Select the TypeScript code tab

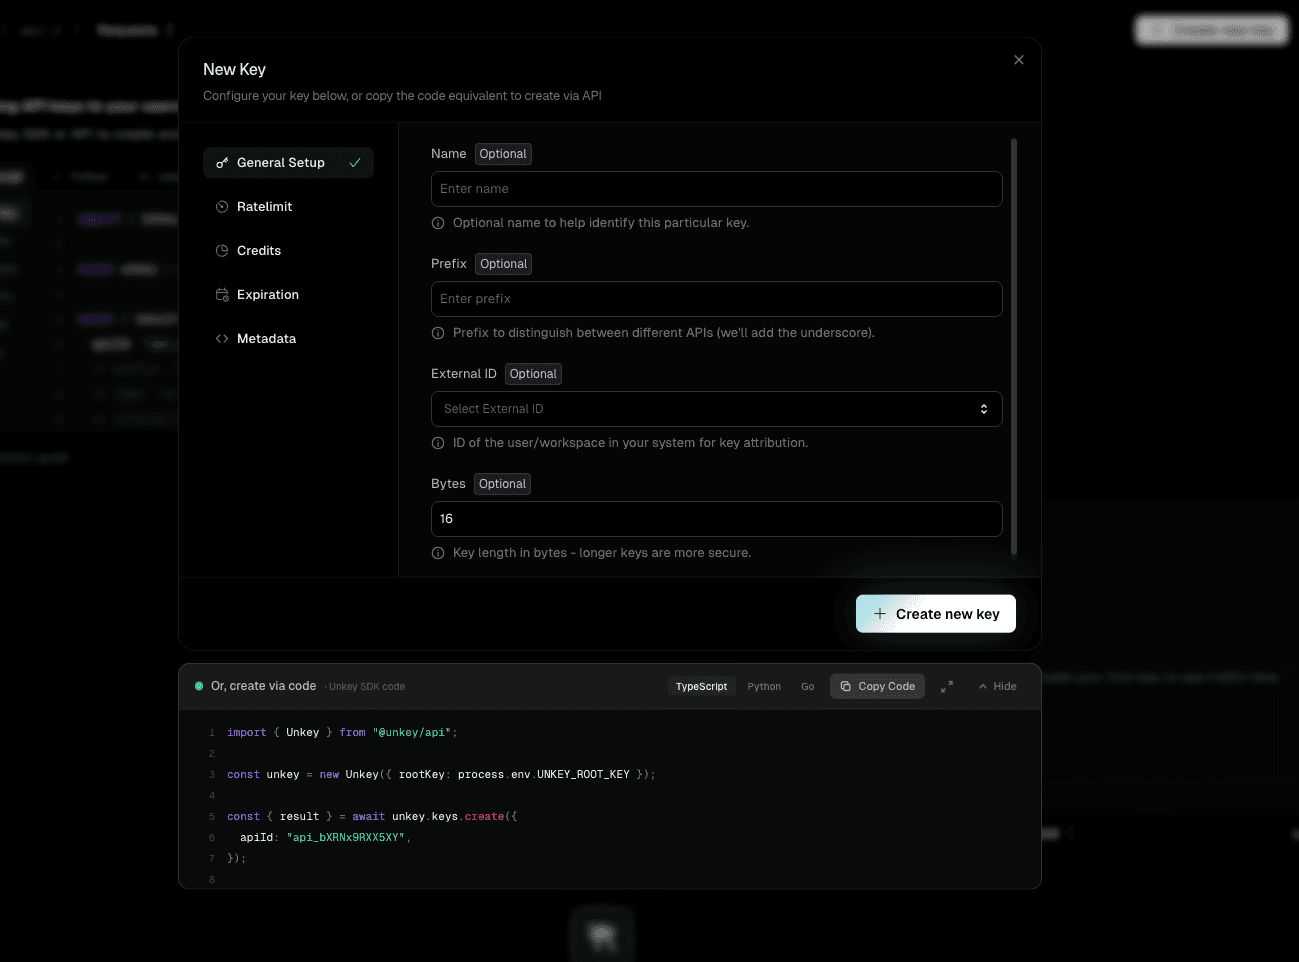[x=701, y=686]
